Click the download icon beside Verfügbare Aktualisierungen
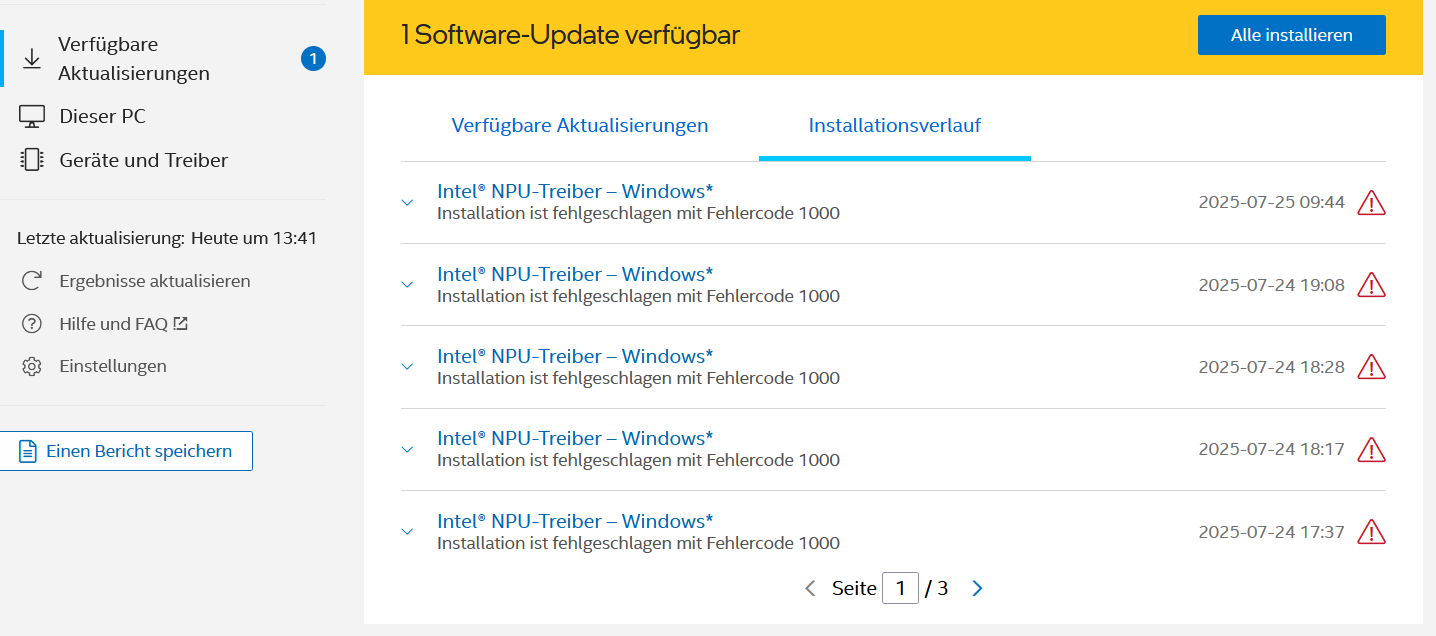This screenshot has width=1436, height=636. tap(32, 59)
